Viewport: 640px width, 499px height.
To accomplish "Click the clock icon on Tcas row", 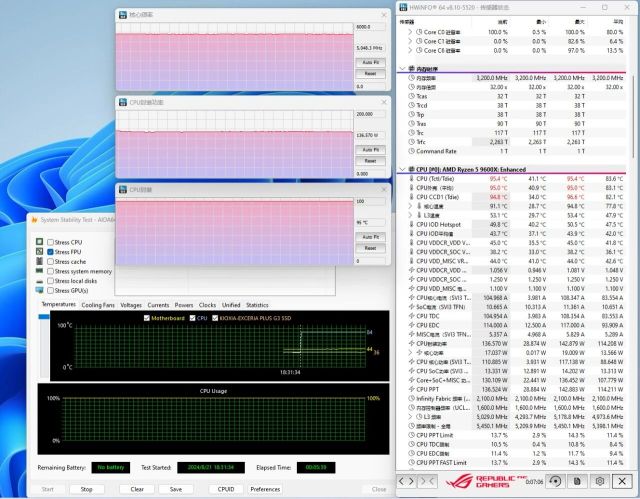I will click(x=411, y=96).
